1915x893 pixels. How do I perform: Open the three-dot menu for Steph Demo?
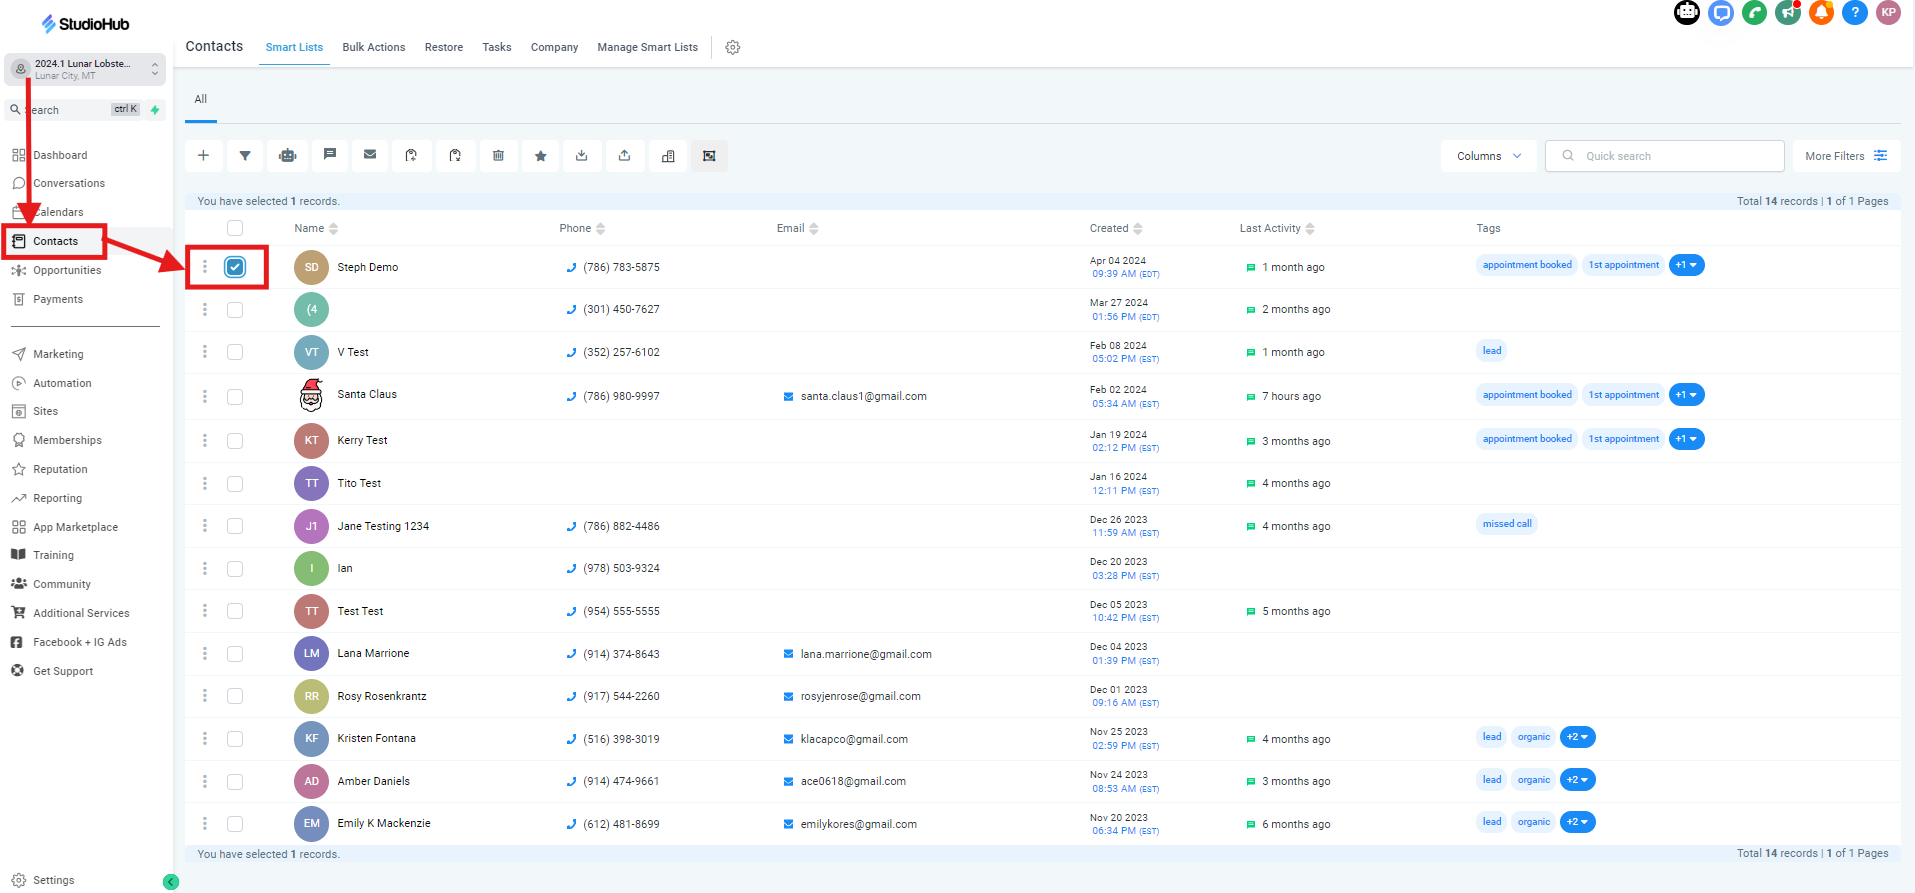(x=205, y=267)
